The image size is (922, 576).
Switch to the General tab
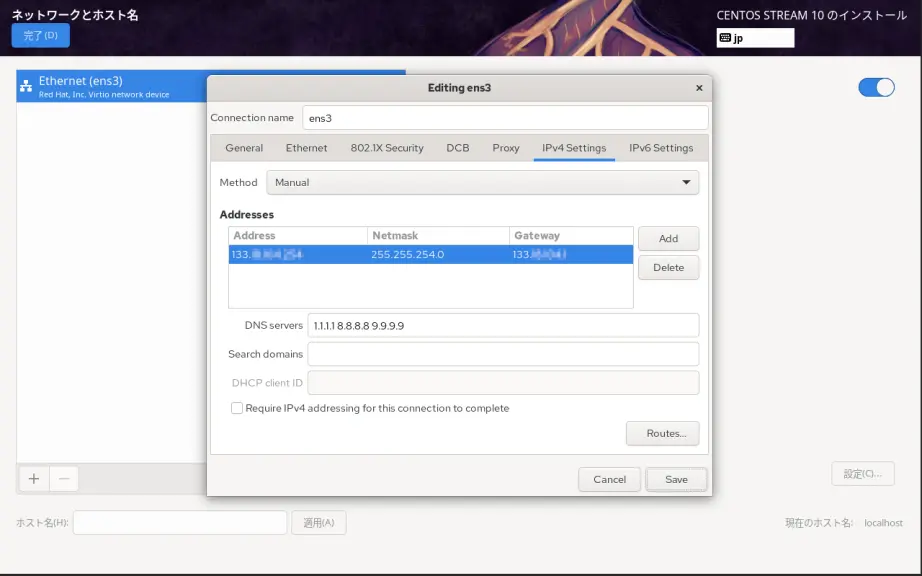[x=244, y=148]
